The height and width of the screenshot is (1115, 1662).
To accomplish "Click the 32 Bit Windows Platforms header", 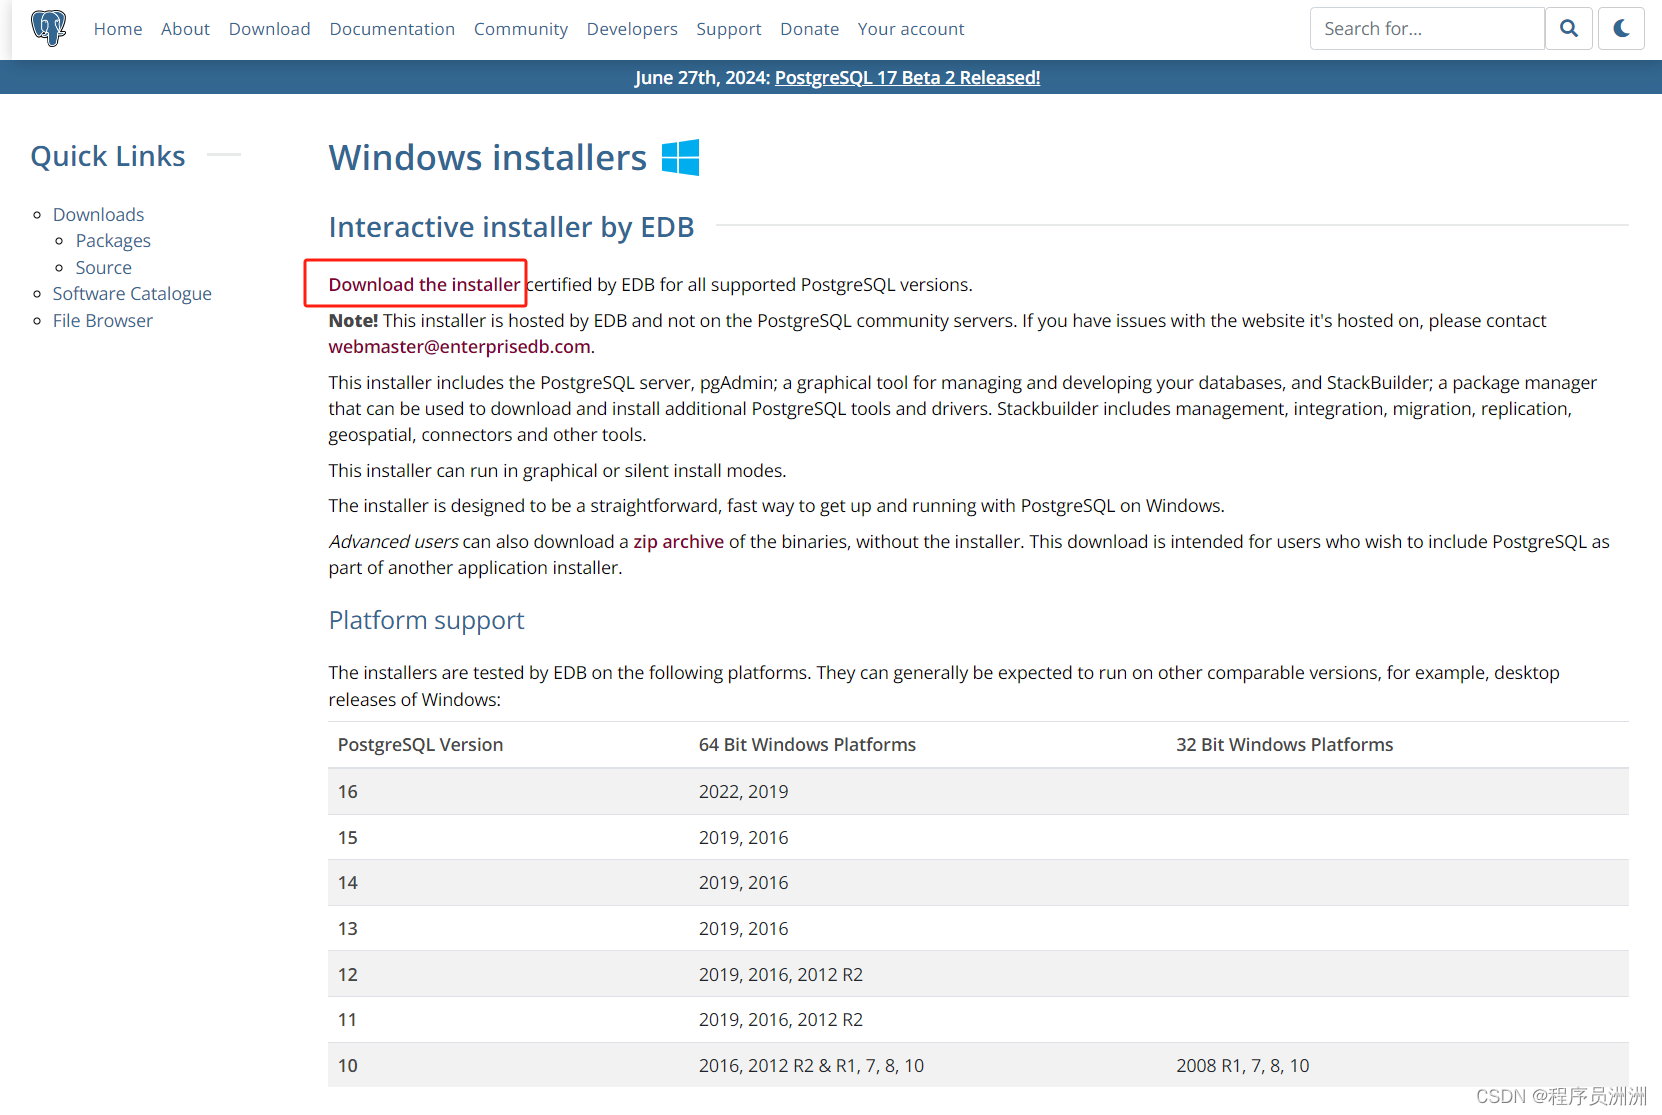I will point(1284,745).
